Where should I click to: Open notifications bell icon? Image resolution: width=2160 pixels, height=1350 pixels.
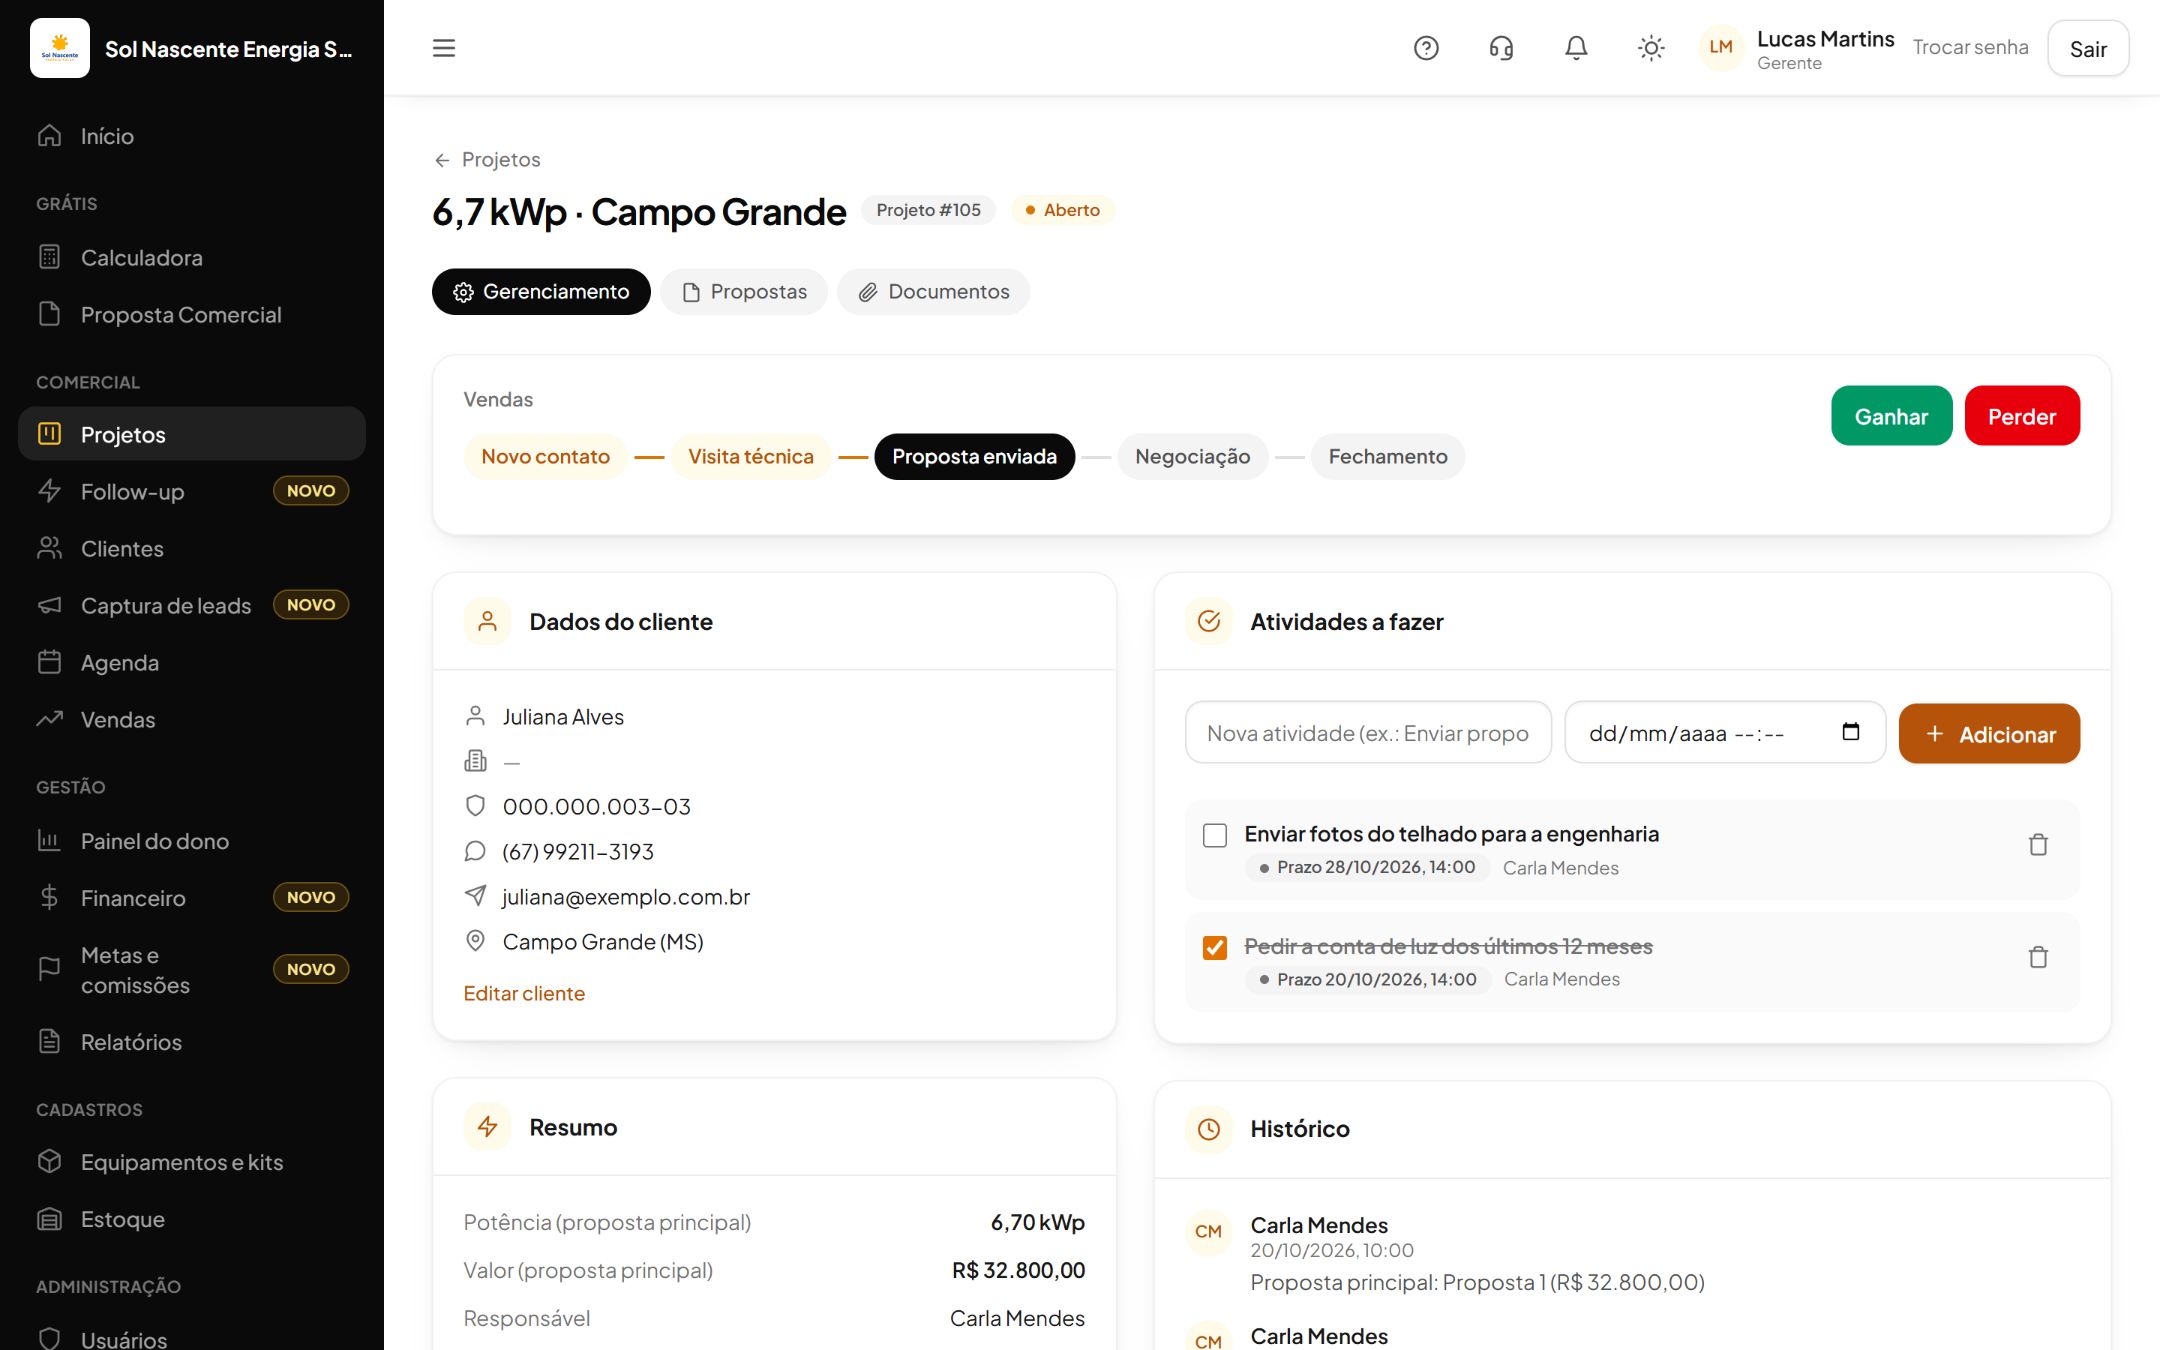point(1576,48)
